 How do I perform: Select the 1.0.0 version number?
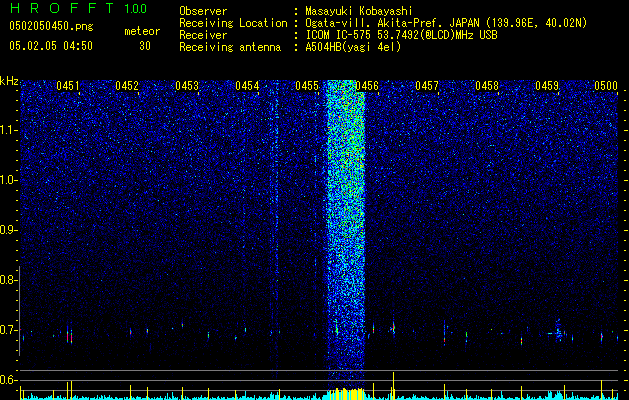(x=136, y=9)
